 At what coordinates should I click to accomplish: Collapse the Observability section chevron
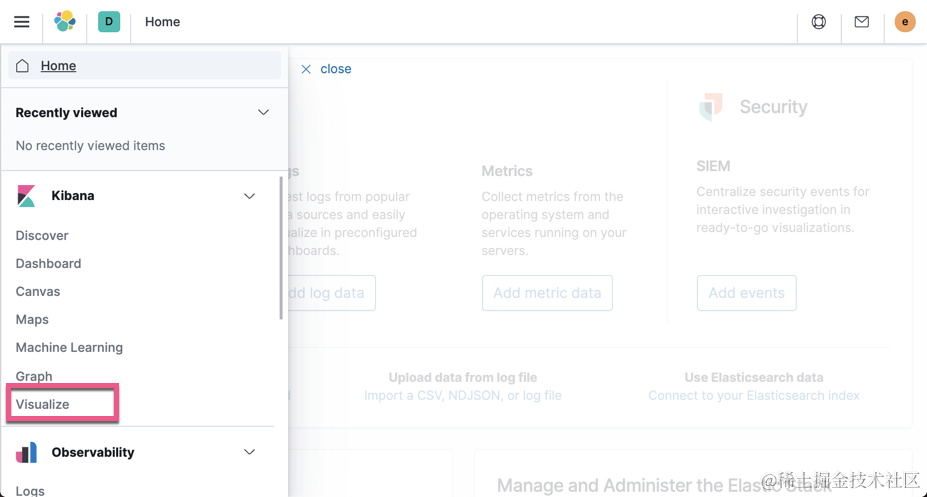(249, 452)
